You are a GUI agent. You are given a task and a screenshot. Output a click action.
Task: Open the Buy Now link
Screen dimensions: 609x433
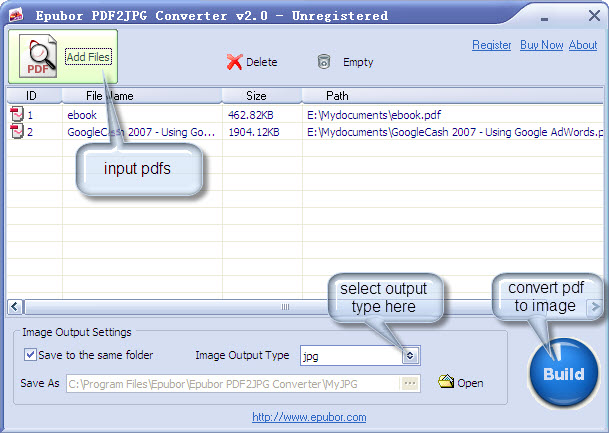pyautogui.click(x=541, y=45)
